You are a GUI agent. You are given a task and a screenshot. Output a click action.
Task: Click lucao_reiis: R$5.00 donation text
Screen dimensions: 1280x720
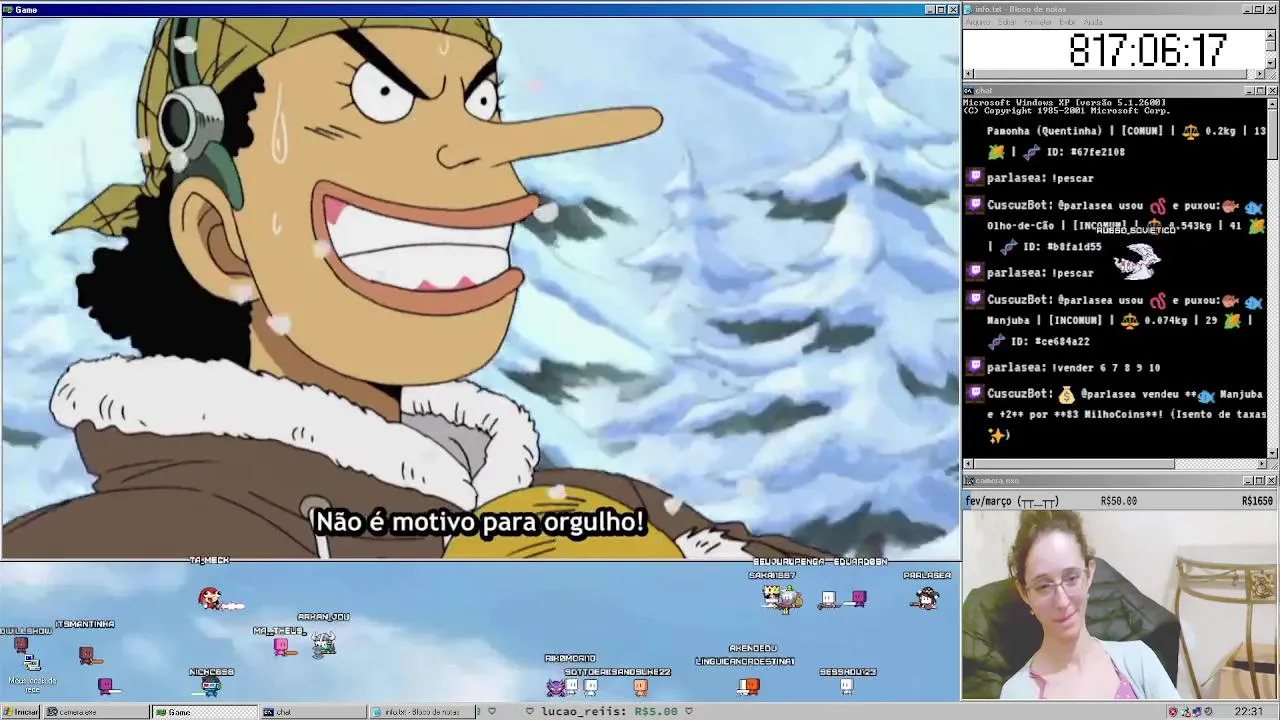tap(609, 712)
